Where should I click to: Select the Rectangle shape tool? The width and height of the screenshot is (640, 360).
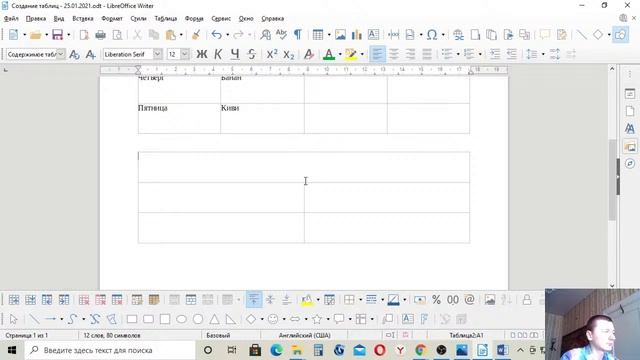(x=132, y=319)
